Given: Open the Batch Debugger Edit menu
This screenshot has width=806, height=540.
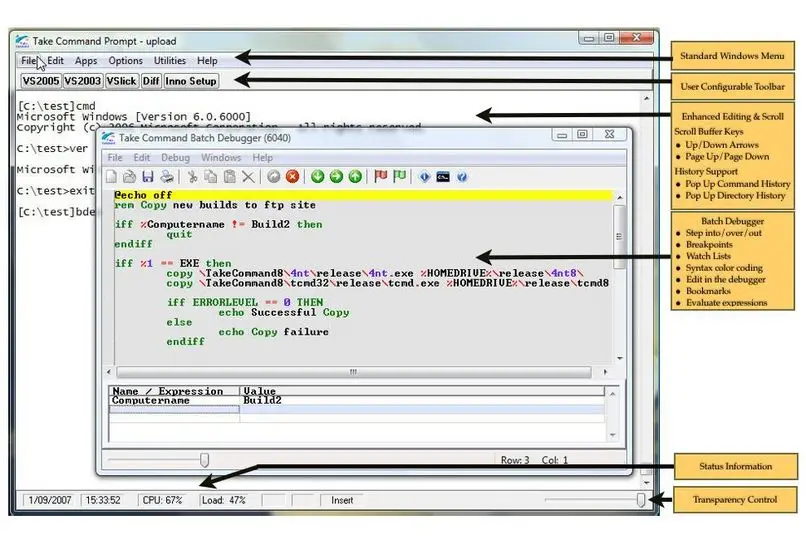Looking at the screenshot, I should point(142,158).
